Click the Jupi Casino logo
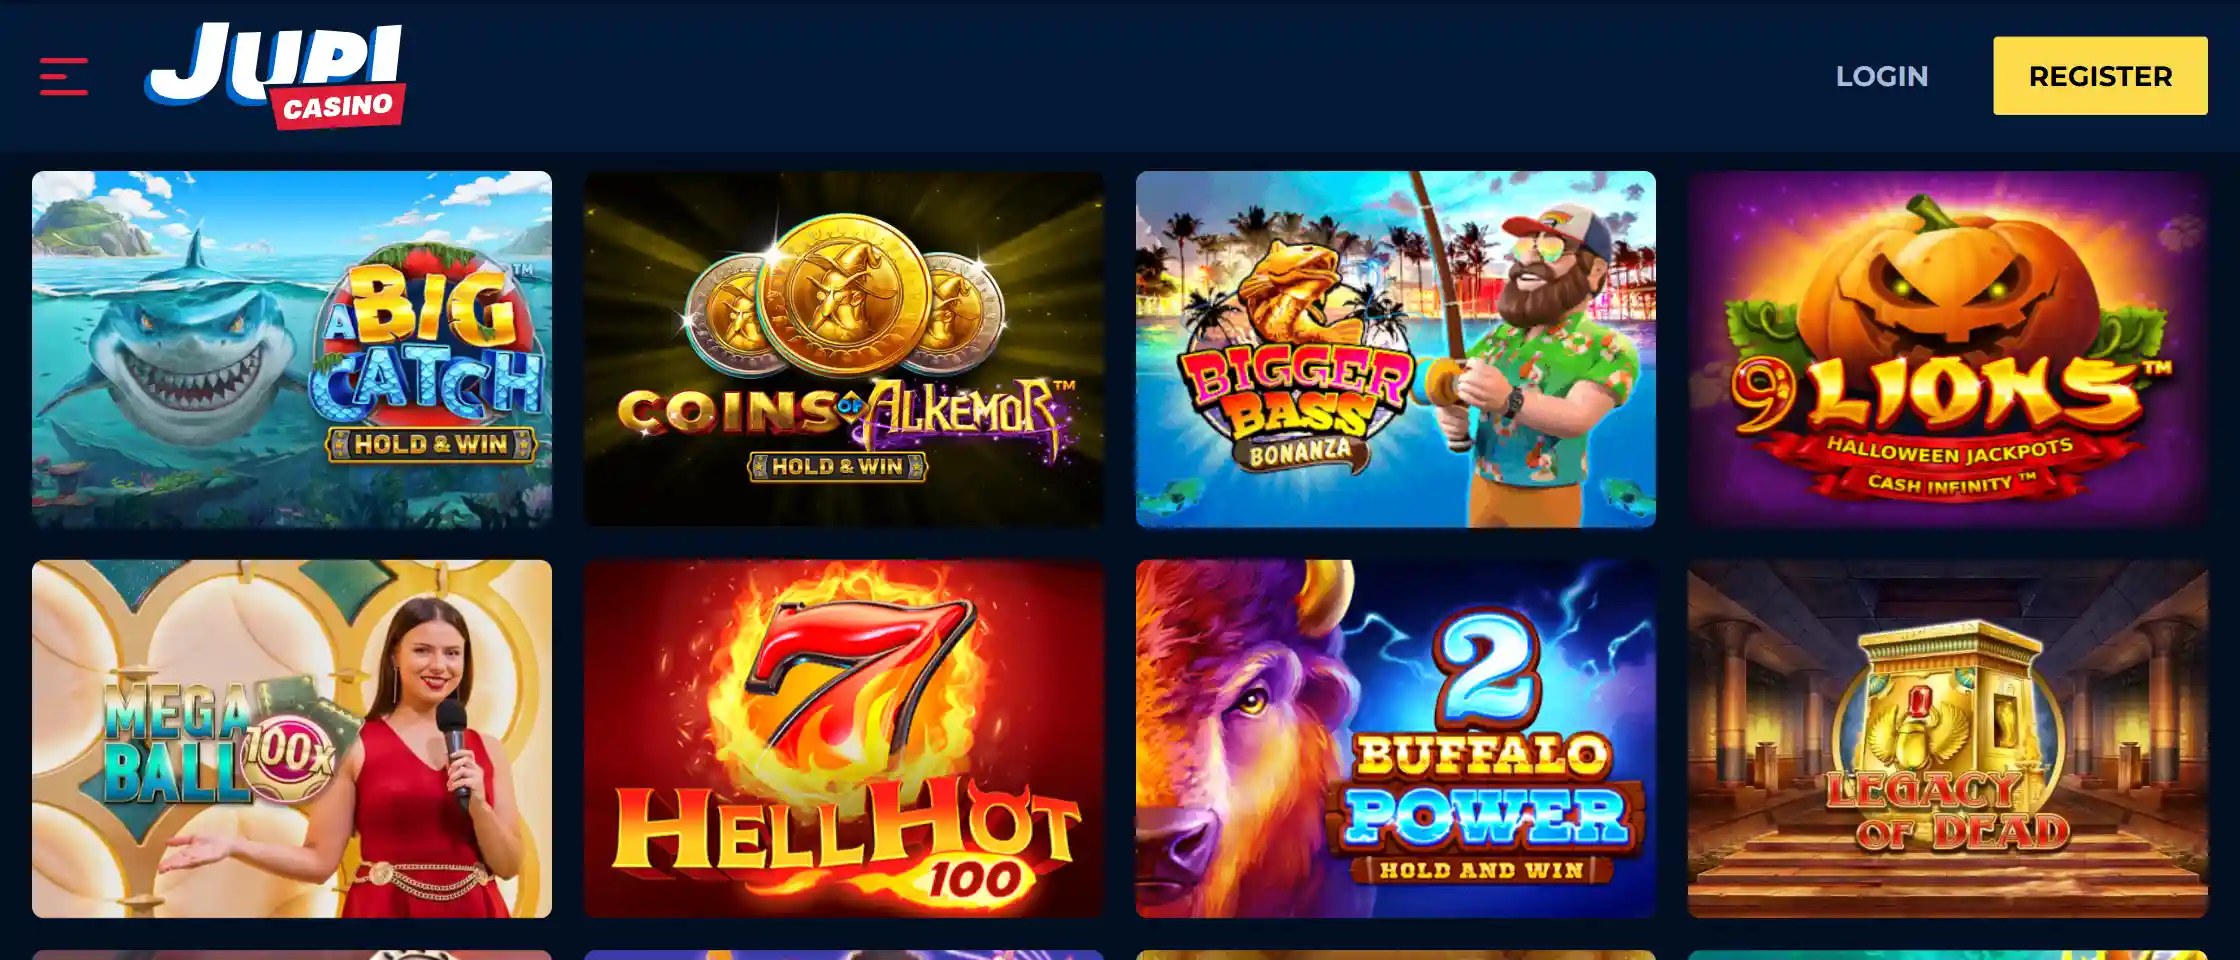Viewport: 2240px width, 960px height. click(x=275, y=76)
